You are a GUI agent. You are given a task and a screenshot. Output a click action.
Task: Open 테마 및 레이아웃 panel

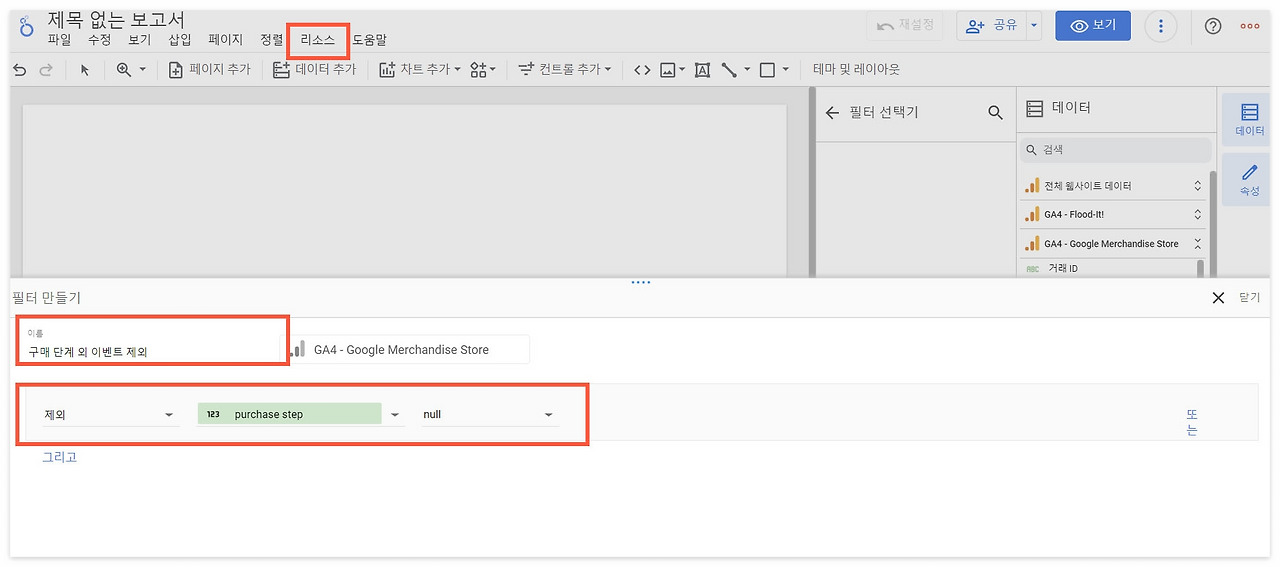(856, 70)
